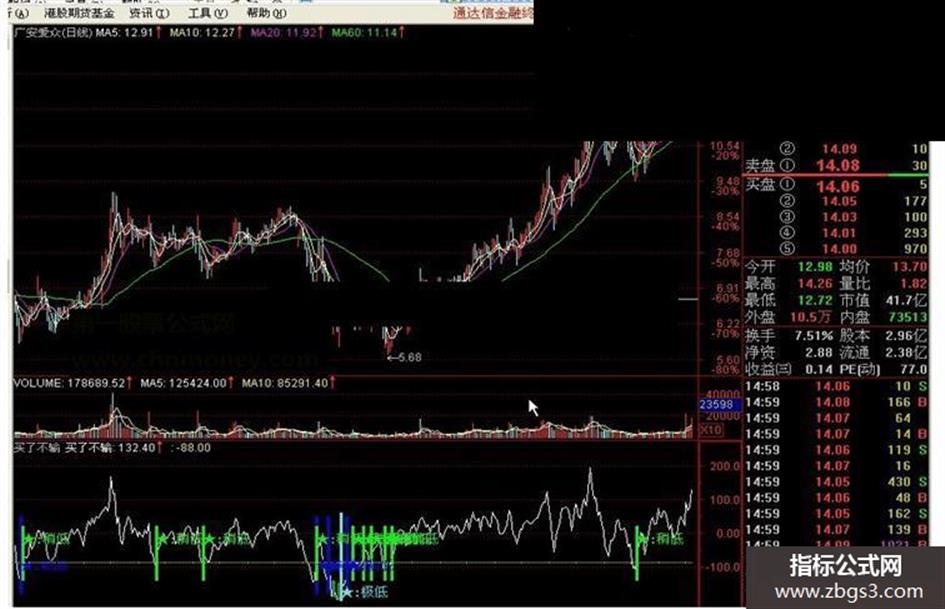The height and width of the screenshot is (609, 945).
Task: Click the 市值 value 41.7亿
Action: coord(906,300)
